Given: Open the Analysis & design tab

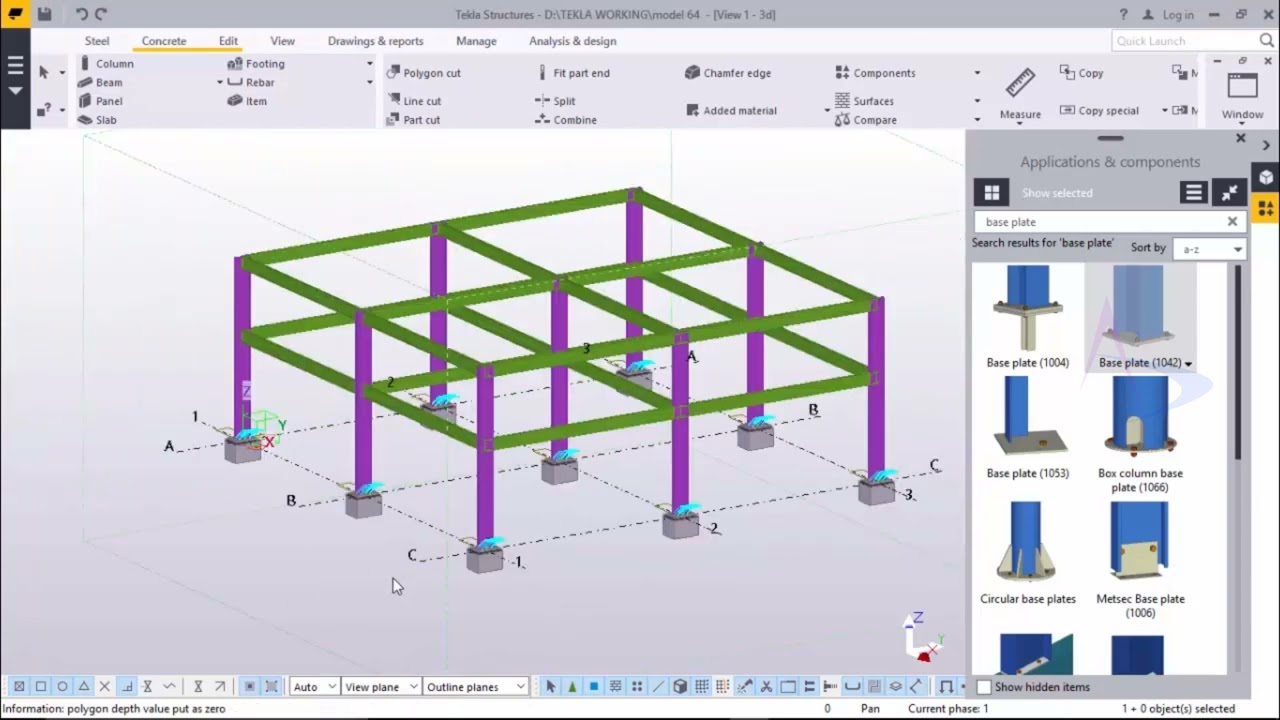Looking at the screenshot, I should coord(572,41).
